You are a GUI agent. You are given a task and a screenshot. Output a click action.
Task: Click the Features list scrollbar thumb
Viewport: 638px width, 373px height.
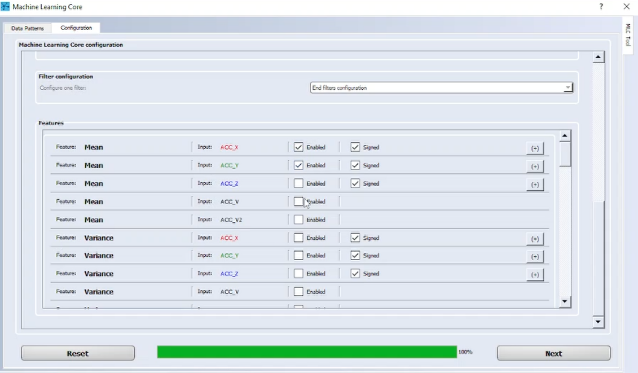point(565,154)
